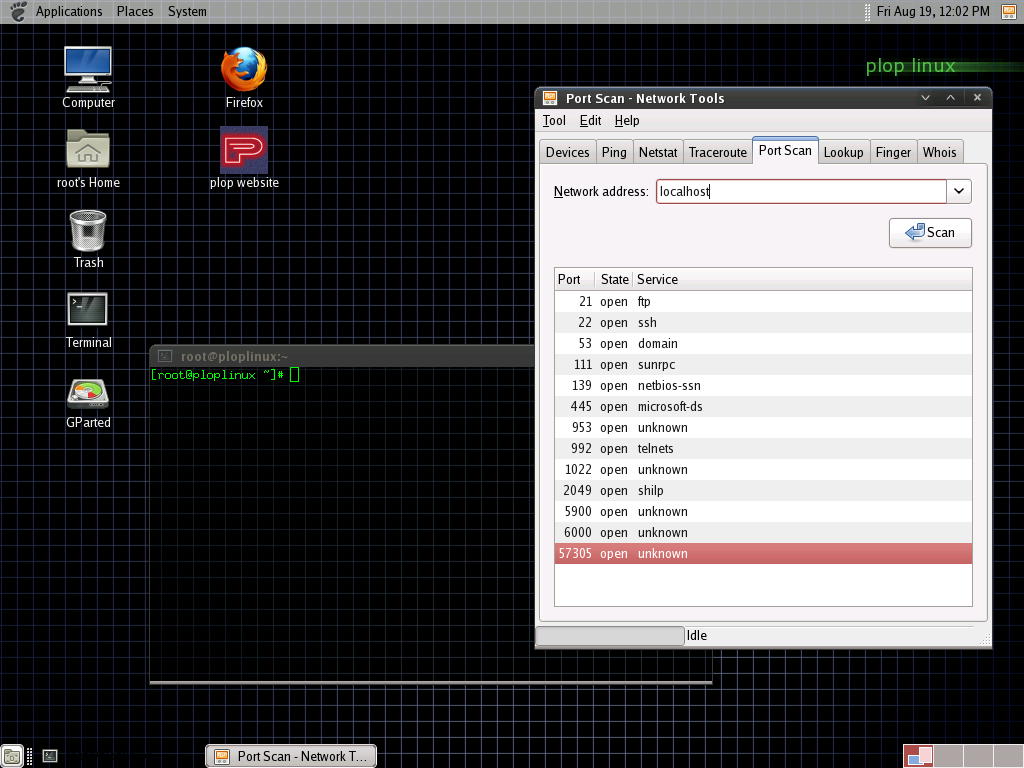Switch to the Traceroute tab
Screen dimensions: 1024x768
point(718,152)
